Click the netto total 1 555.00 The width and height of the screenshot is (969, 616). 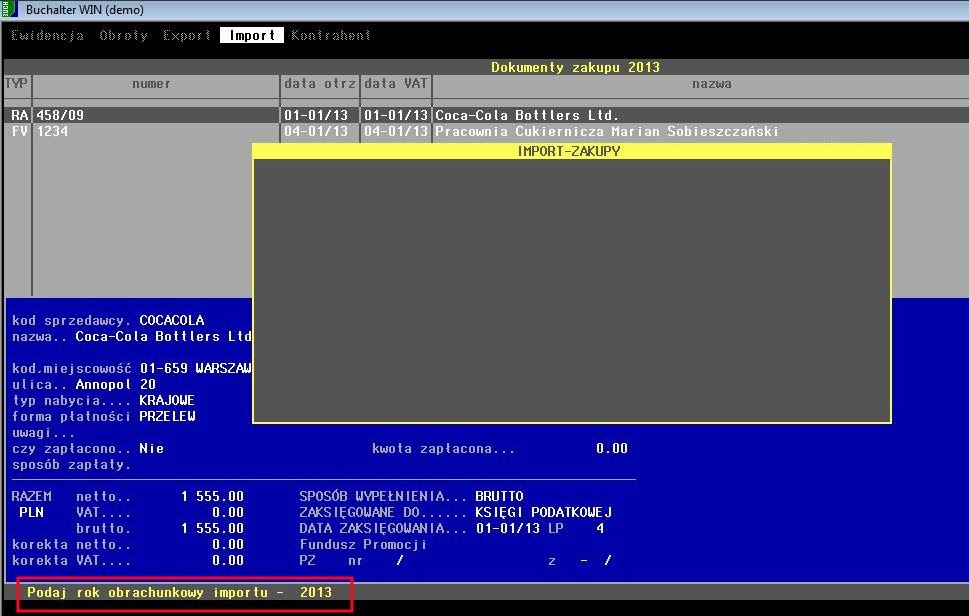pyautogui.click(x=213, y=496)
